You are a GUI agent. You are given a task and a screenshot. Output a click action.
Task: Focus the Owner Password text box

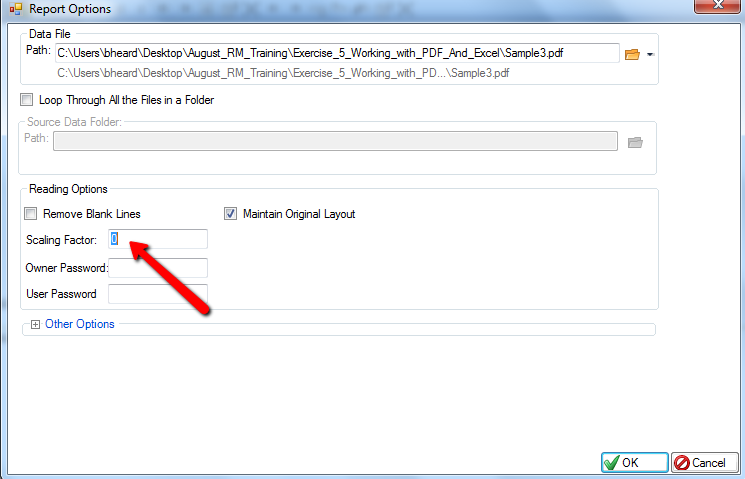pos(157,267)
